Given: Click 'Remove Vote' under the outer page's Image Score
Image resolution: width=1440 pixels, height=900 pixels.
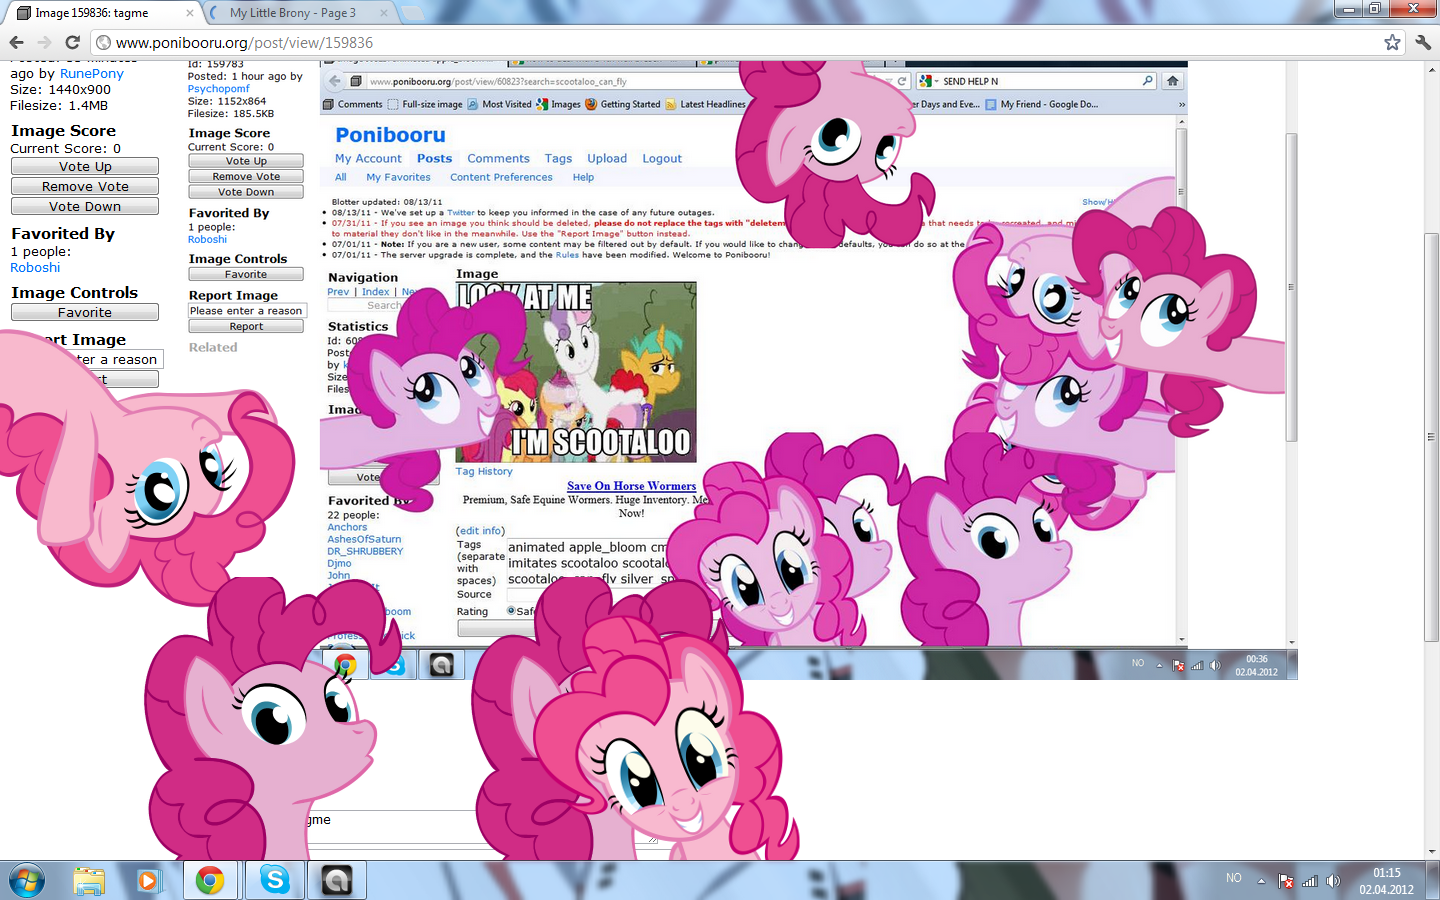Looking at the screenshot, I should [85, 186].
